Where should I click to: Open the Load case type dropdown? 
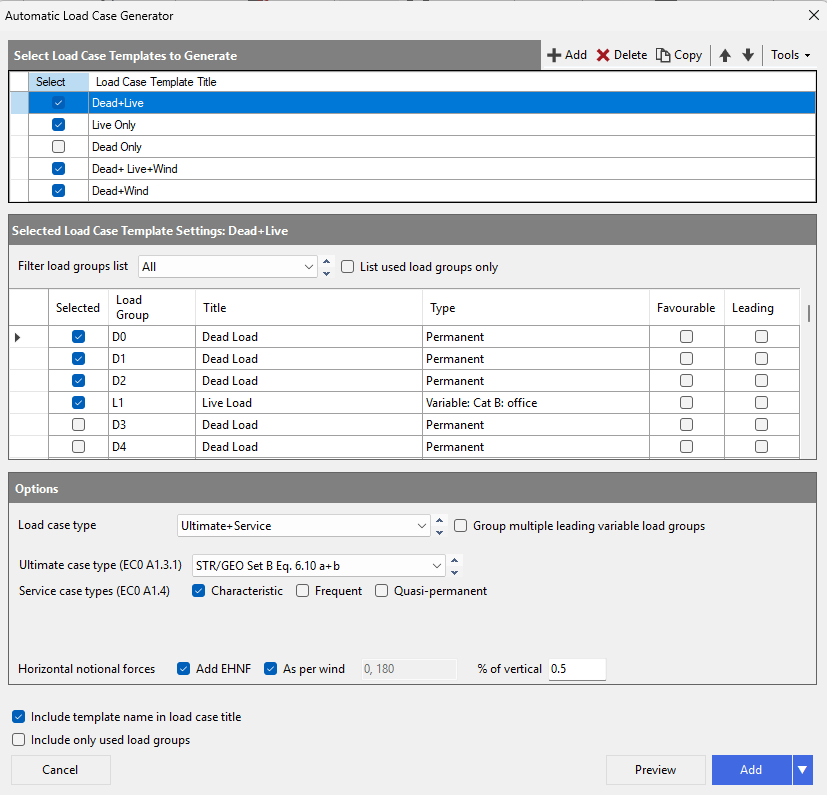coord(422,525)
